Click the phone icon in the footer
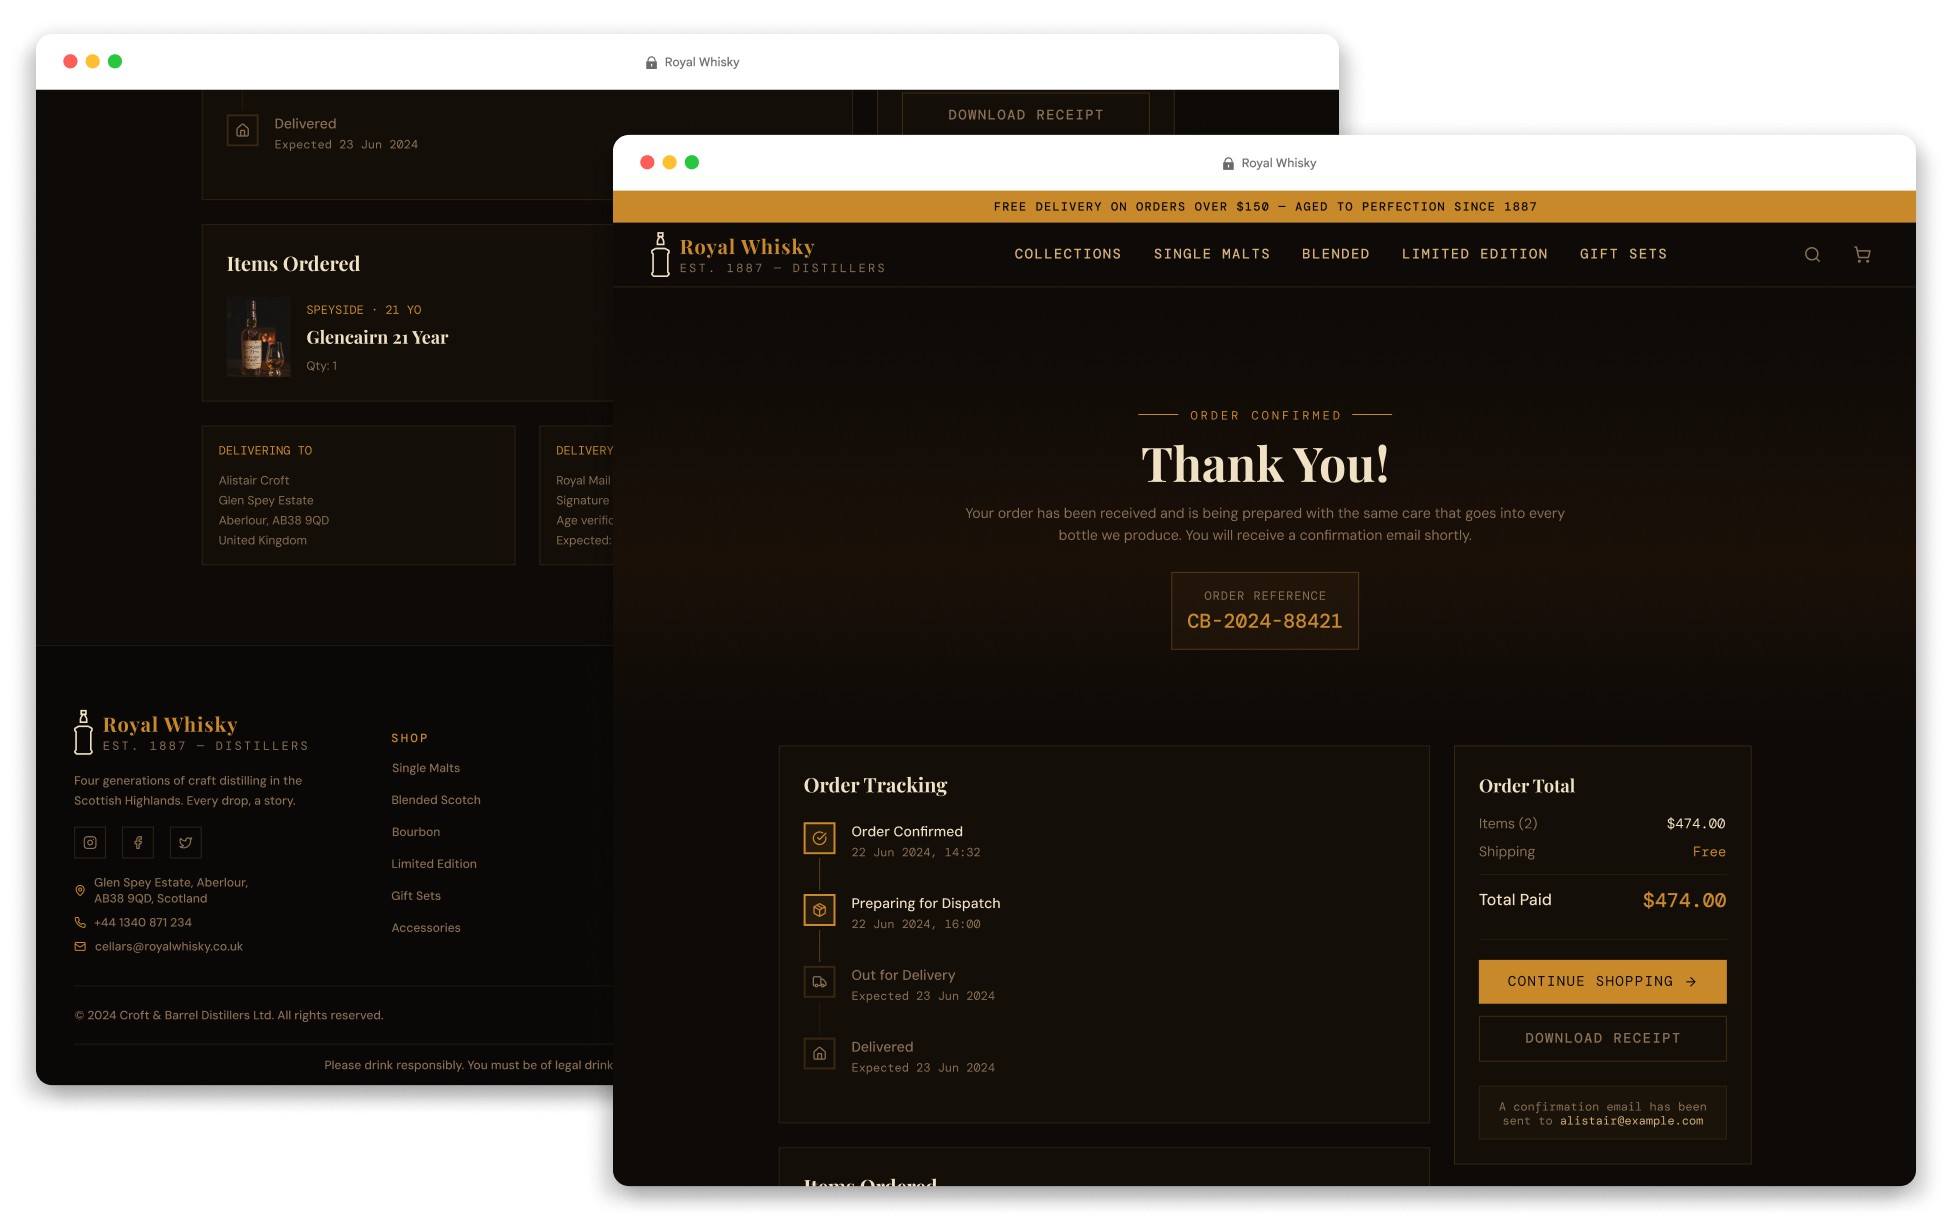This screenshot has width=1952, height=1220. 80,923
